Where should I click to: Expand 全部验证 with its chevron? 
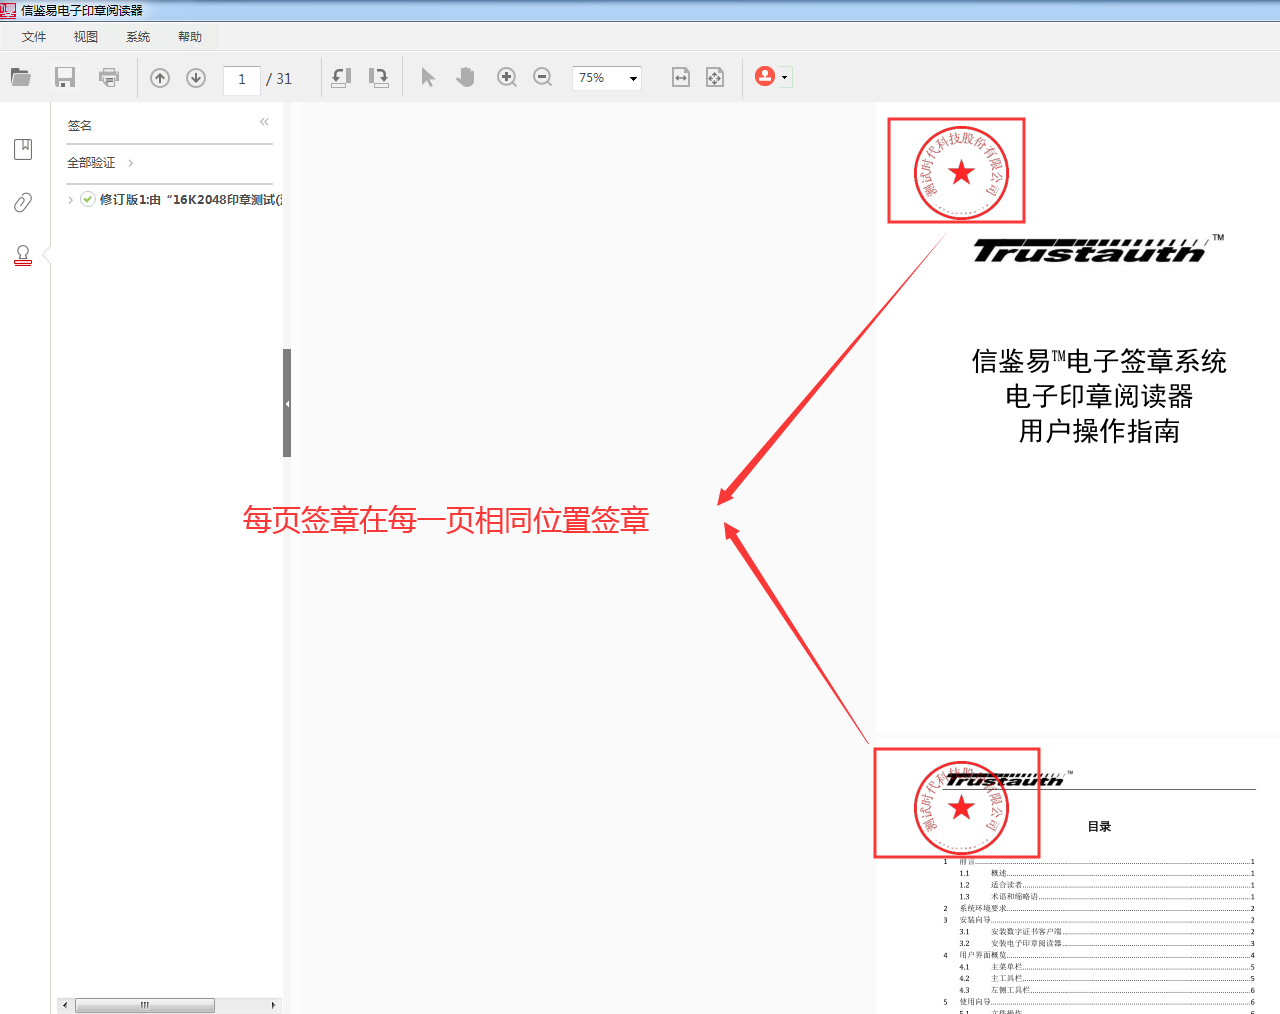coord(130,163)
